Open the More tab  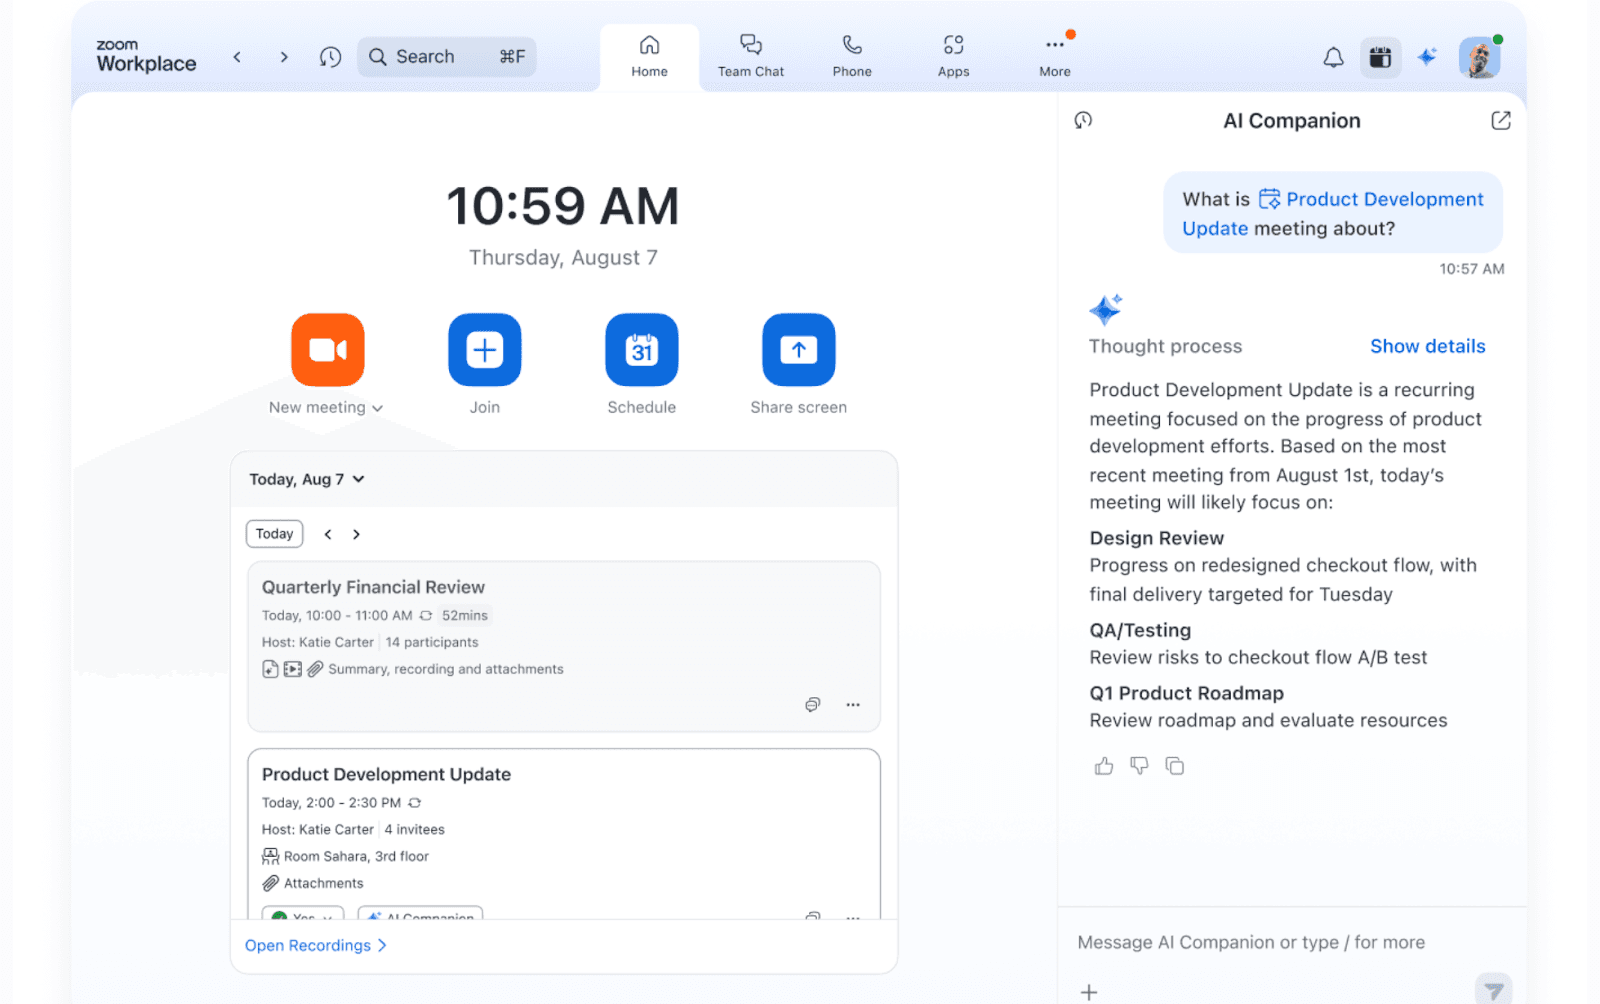click(x=1055, y=57)
